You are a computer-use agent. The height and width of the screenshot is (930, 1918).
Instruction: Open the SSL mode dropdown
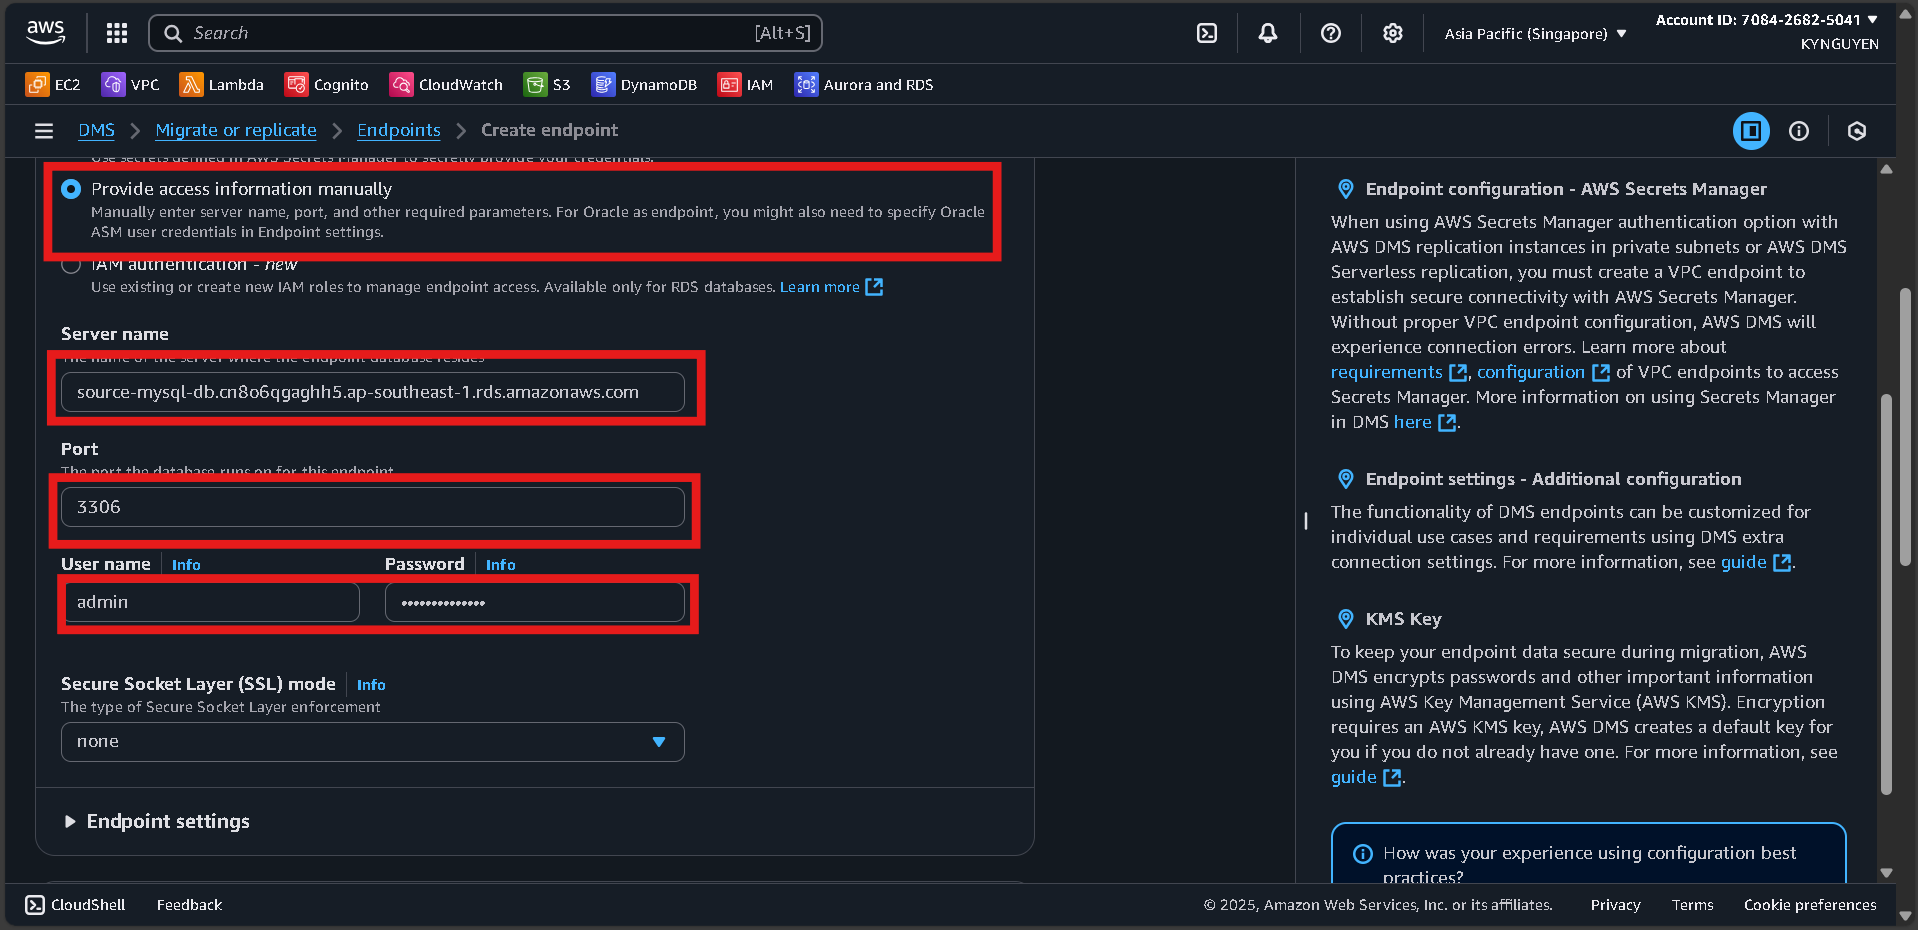pos(371,741)
